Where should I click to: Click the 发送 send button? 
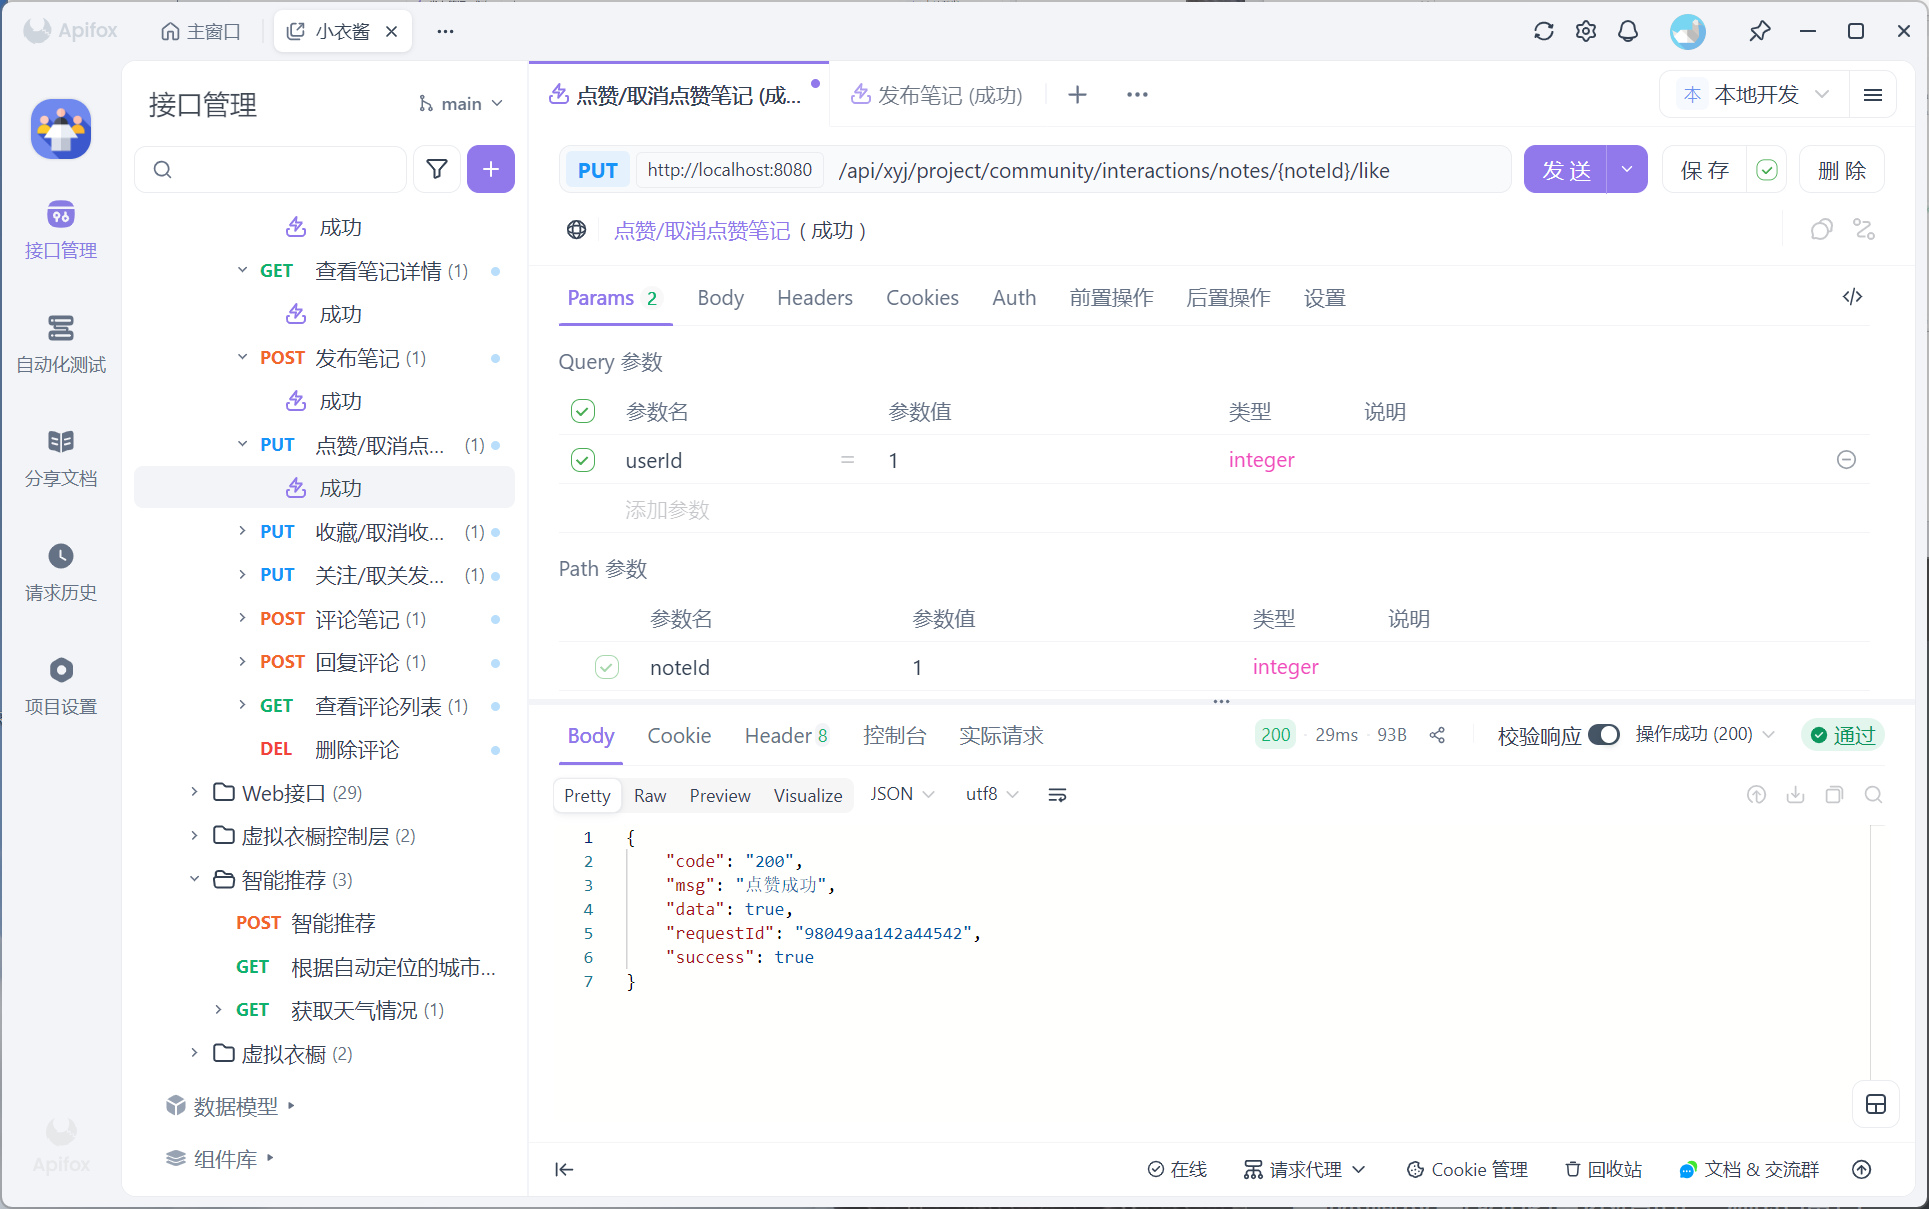(1565, 170)
